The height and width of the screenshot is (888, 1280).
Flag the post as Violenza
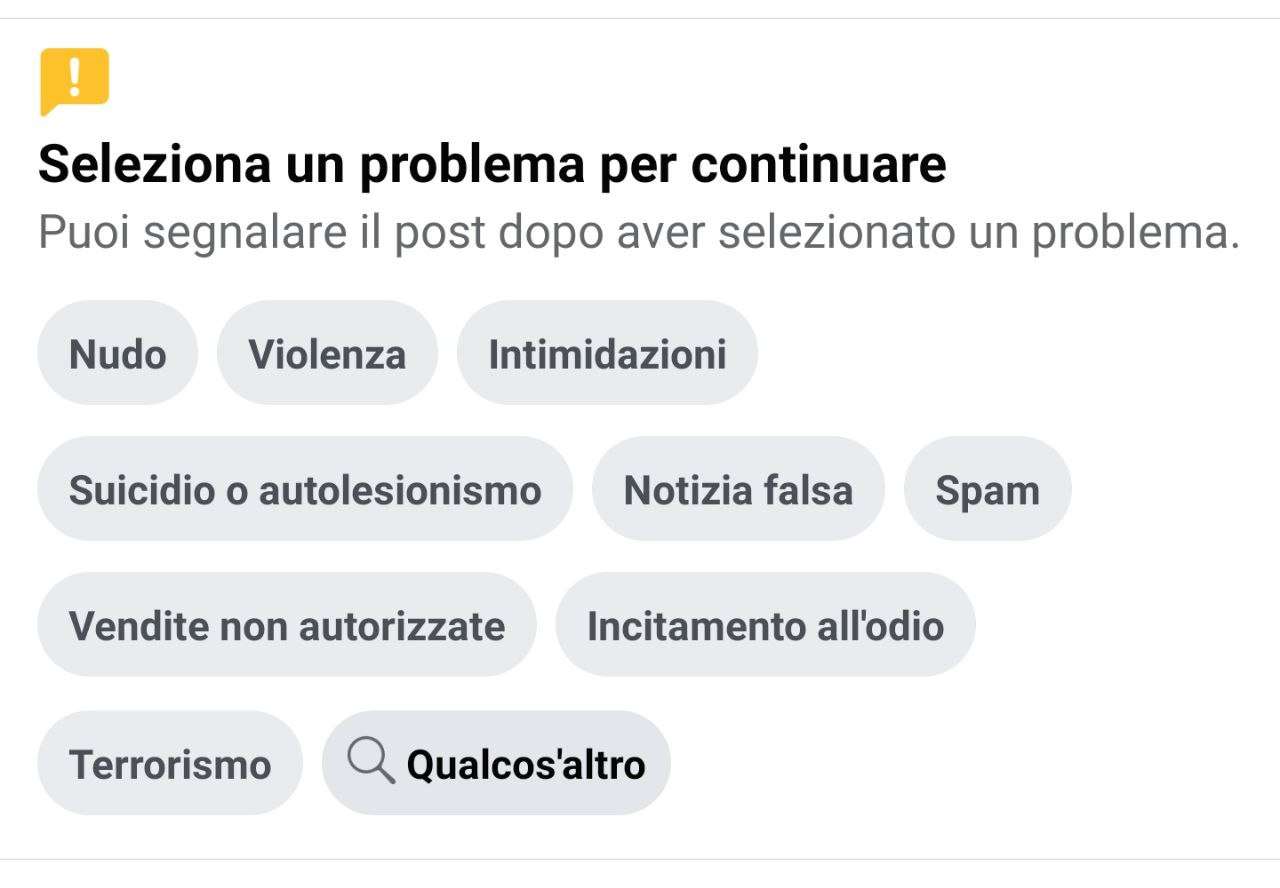pyautogui.click(x=327, y=353)
